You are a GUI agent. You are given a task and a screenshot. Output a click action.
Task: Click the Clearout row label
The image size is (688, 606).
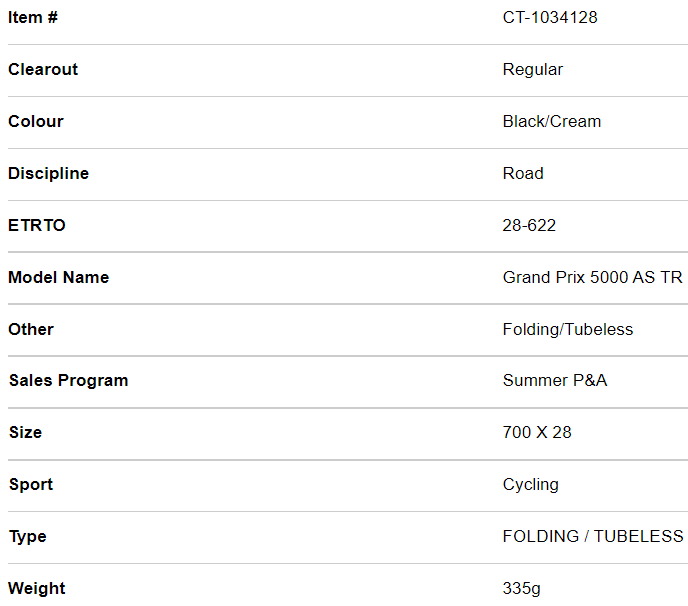43,69
